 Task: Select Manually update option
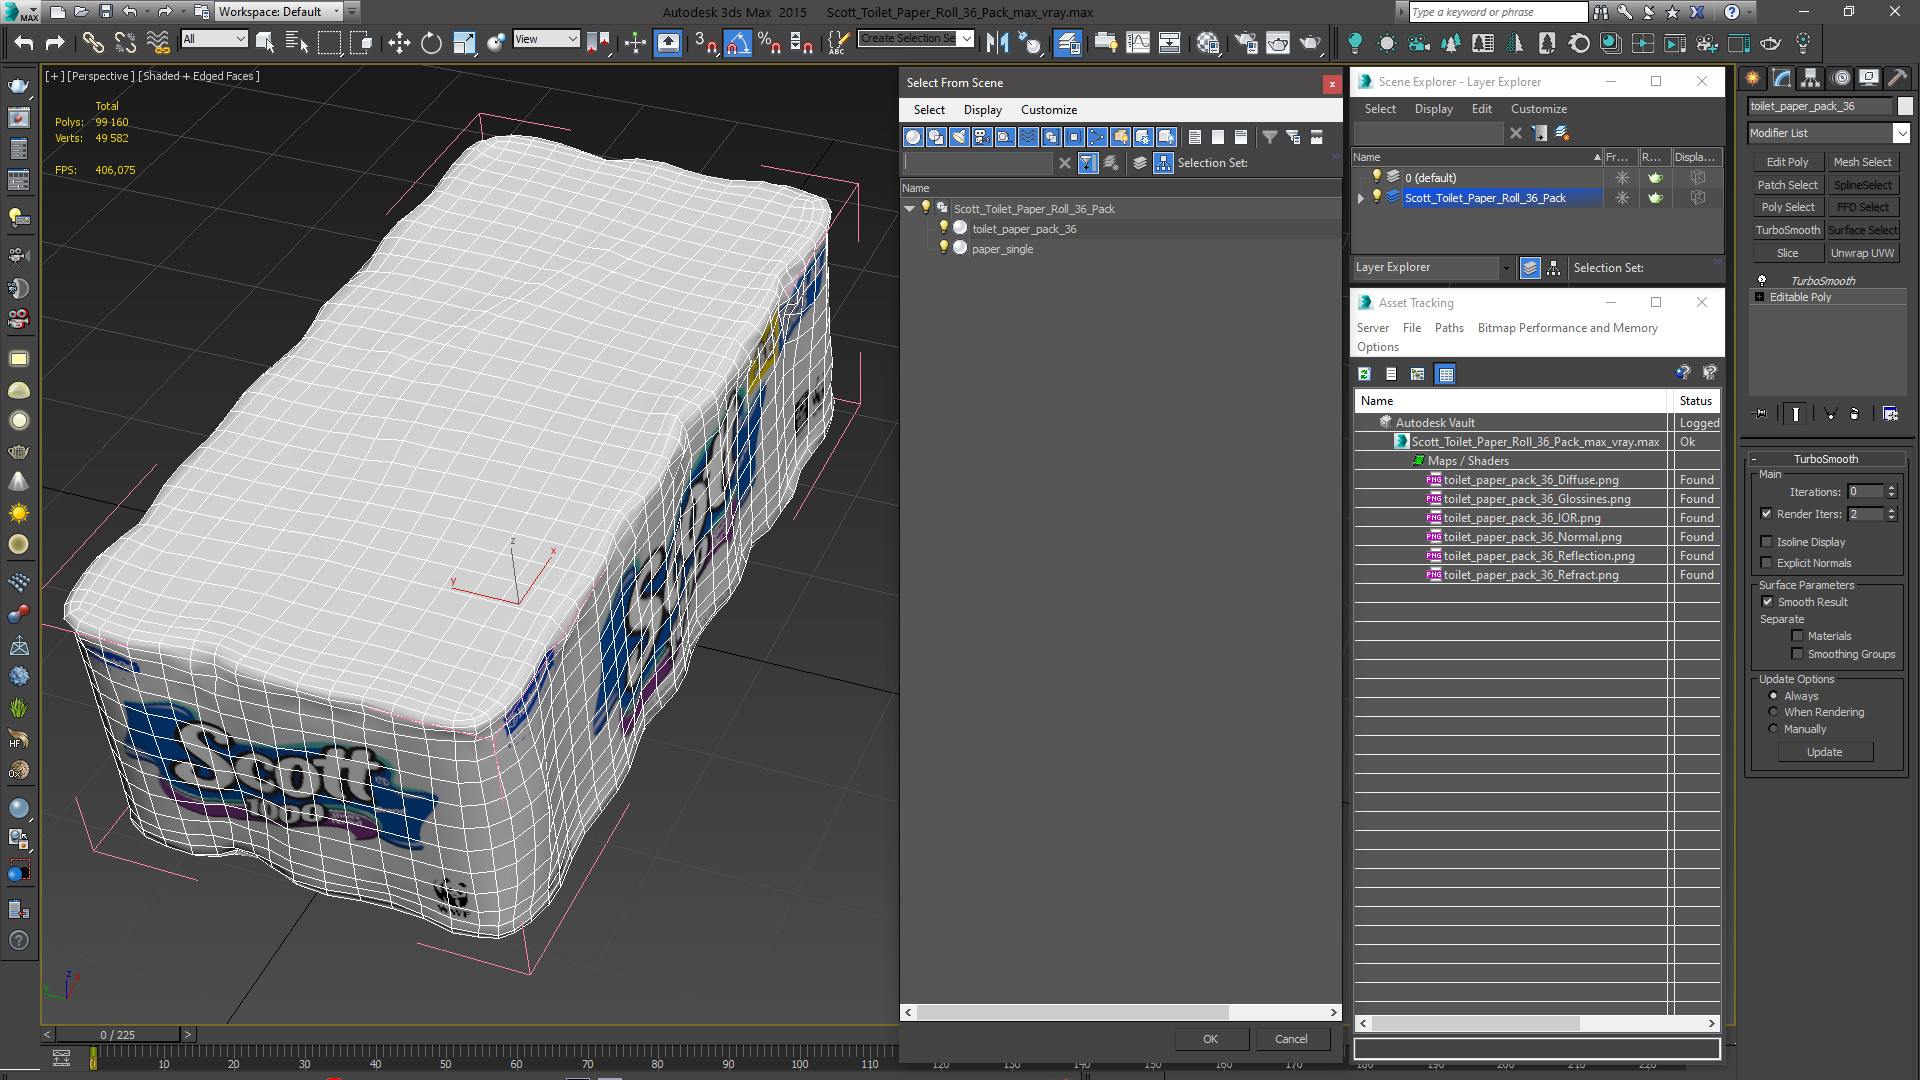pos(1774,729)
